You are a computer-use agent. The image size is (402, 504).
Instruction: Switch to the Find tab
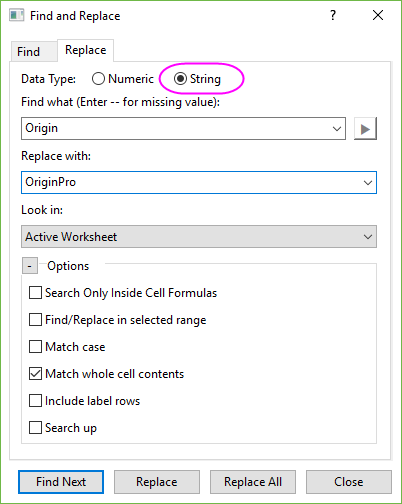click(29, 52)
